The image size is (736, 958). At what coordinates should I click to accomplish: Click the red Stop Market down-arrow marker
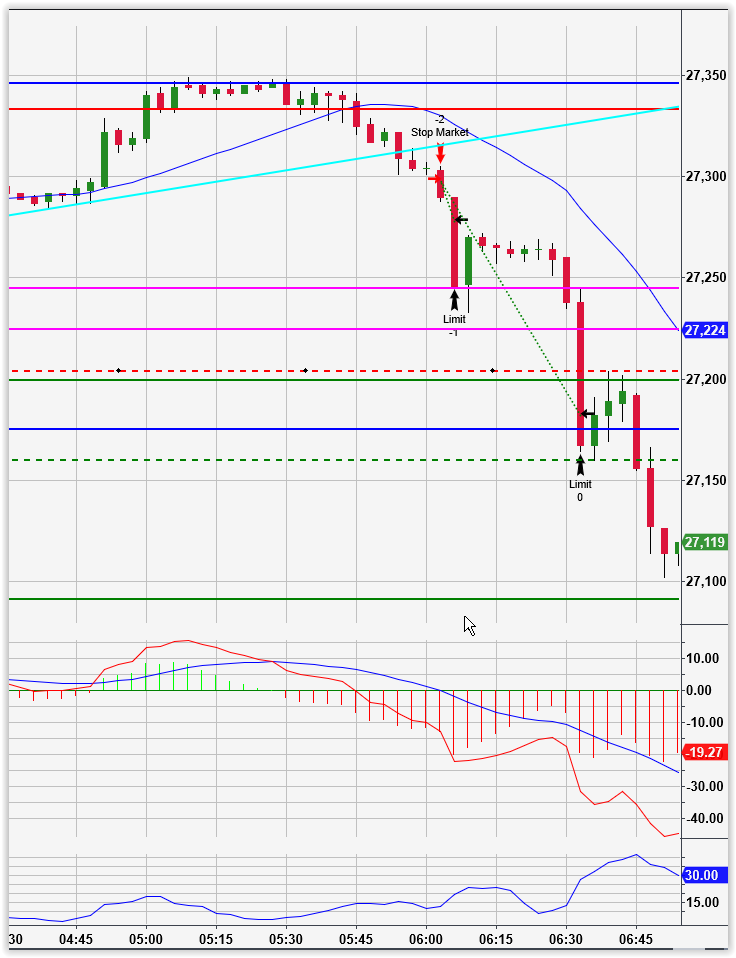[x=440, y=153]
